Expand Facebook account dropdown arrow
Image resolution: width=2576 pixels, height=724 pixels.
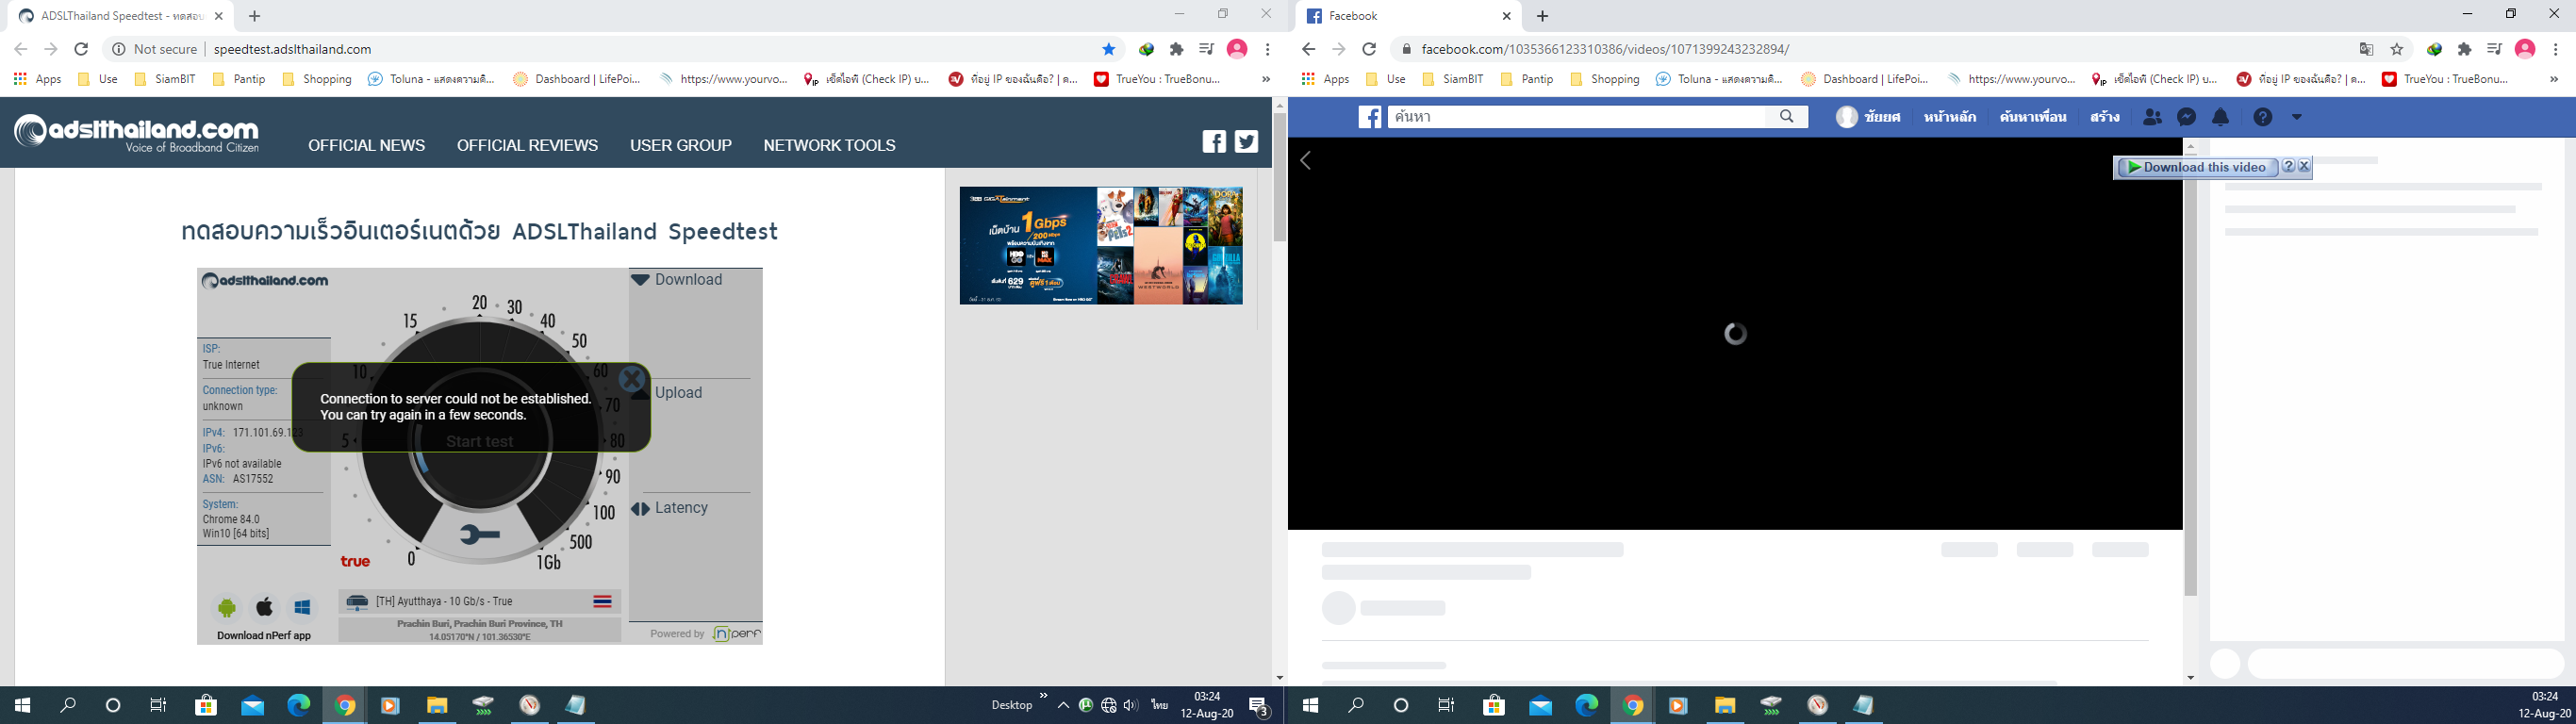point(2296,117)
